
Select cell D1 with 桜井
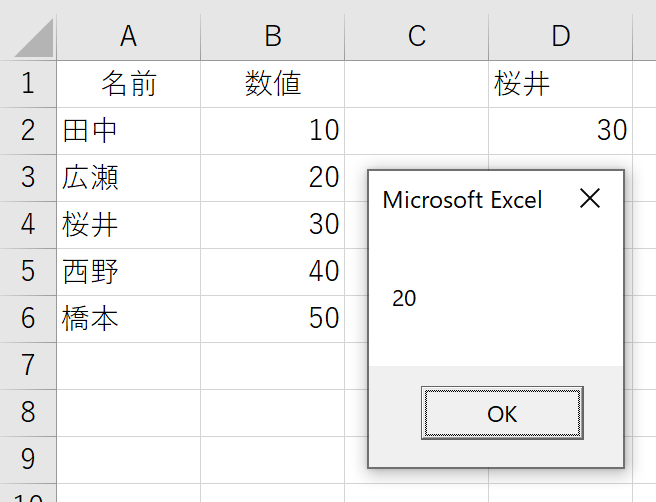(x=561, y=84)
